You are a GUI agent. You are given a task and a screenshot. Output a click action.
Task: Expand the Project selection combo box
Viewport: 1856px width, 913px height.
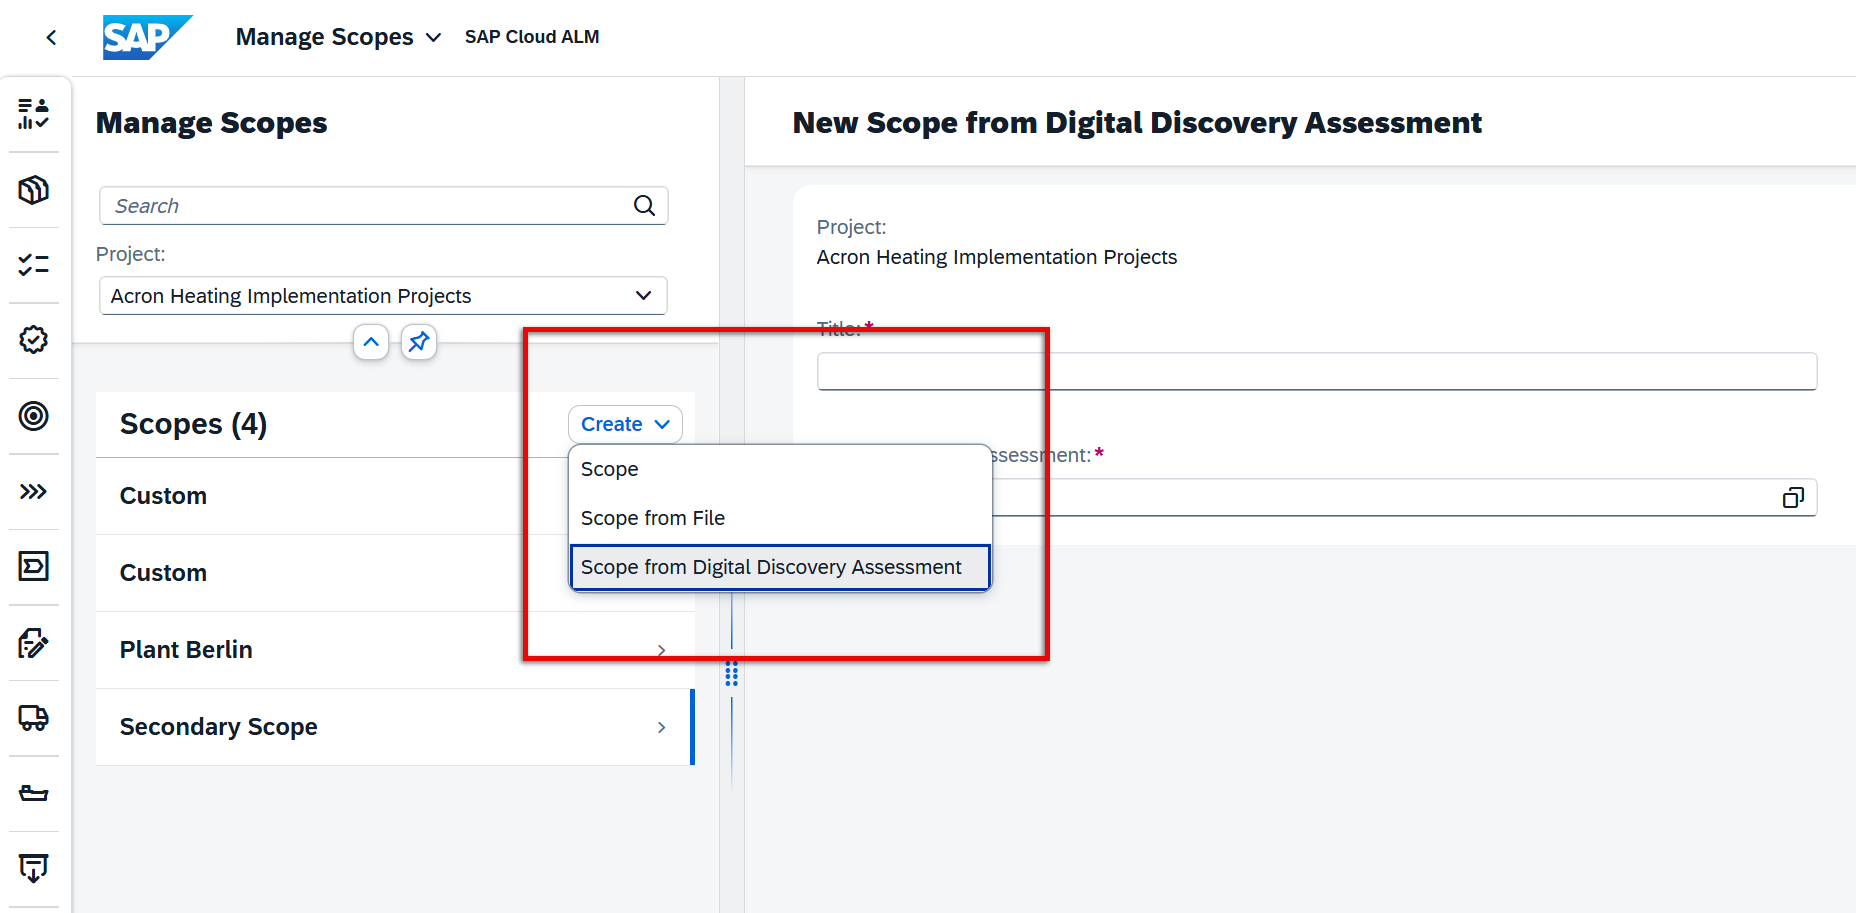(x=643, y=296)
